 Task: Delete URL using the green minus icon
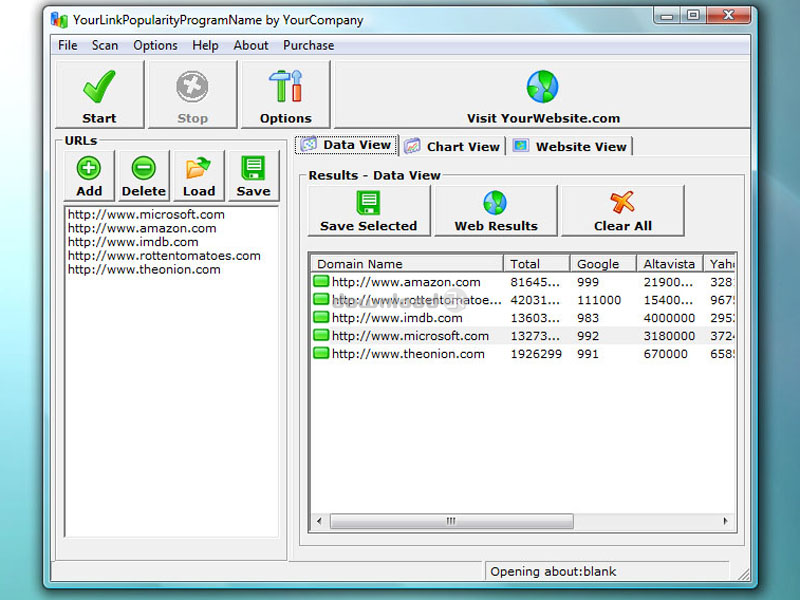144,176
